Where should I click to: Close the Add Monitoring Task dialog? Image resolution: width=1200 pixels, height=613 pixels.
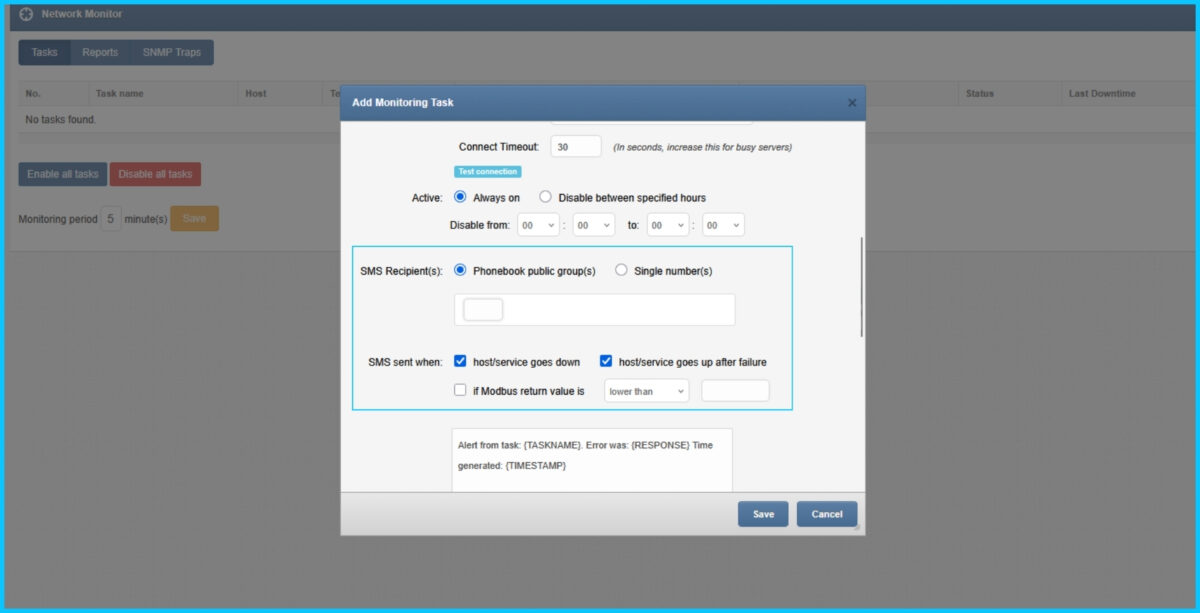pos(852,103)
